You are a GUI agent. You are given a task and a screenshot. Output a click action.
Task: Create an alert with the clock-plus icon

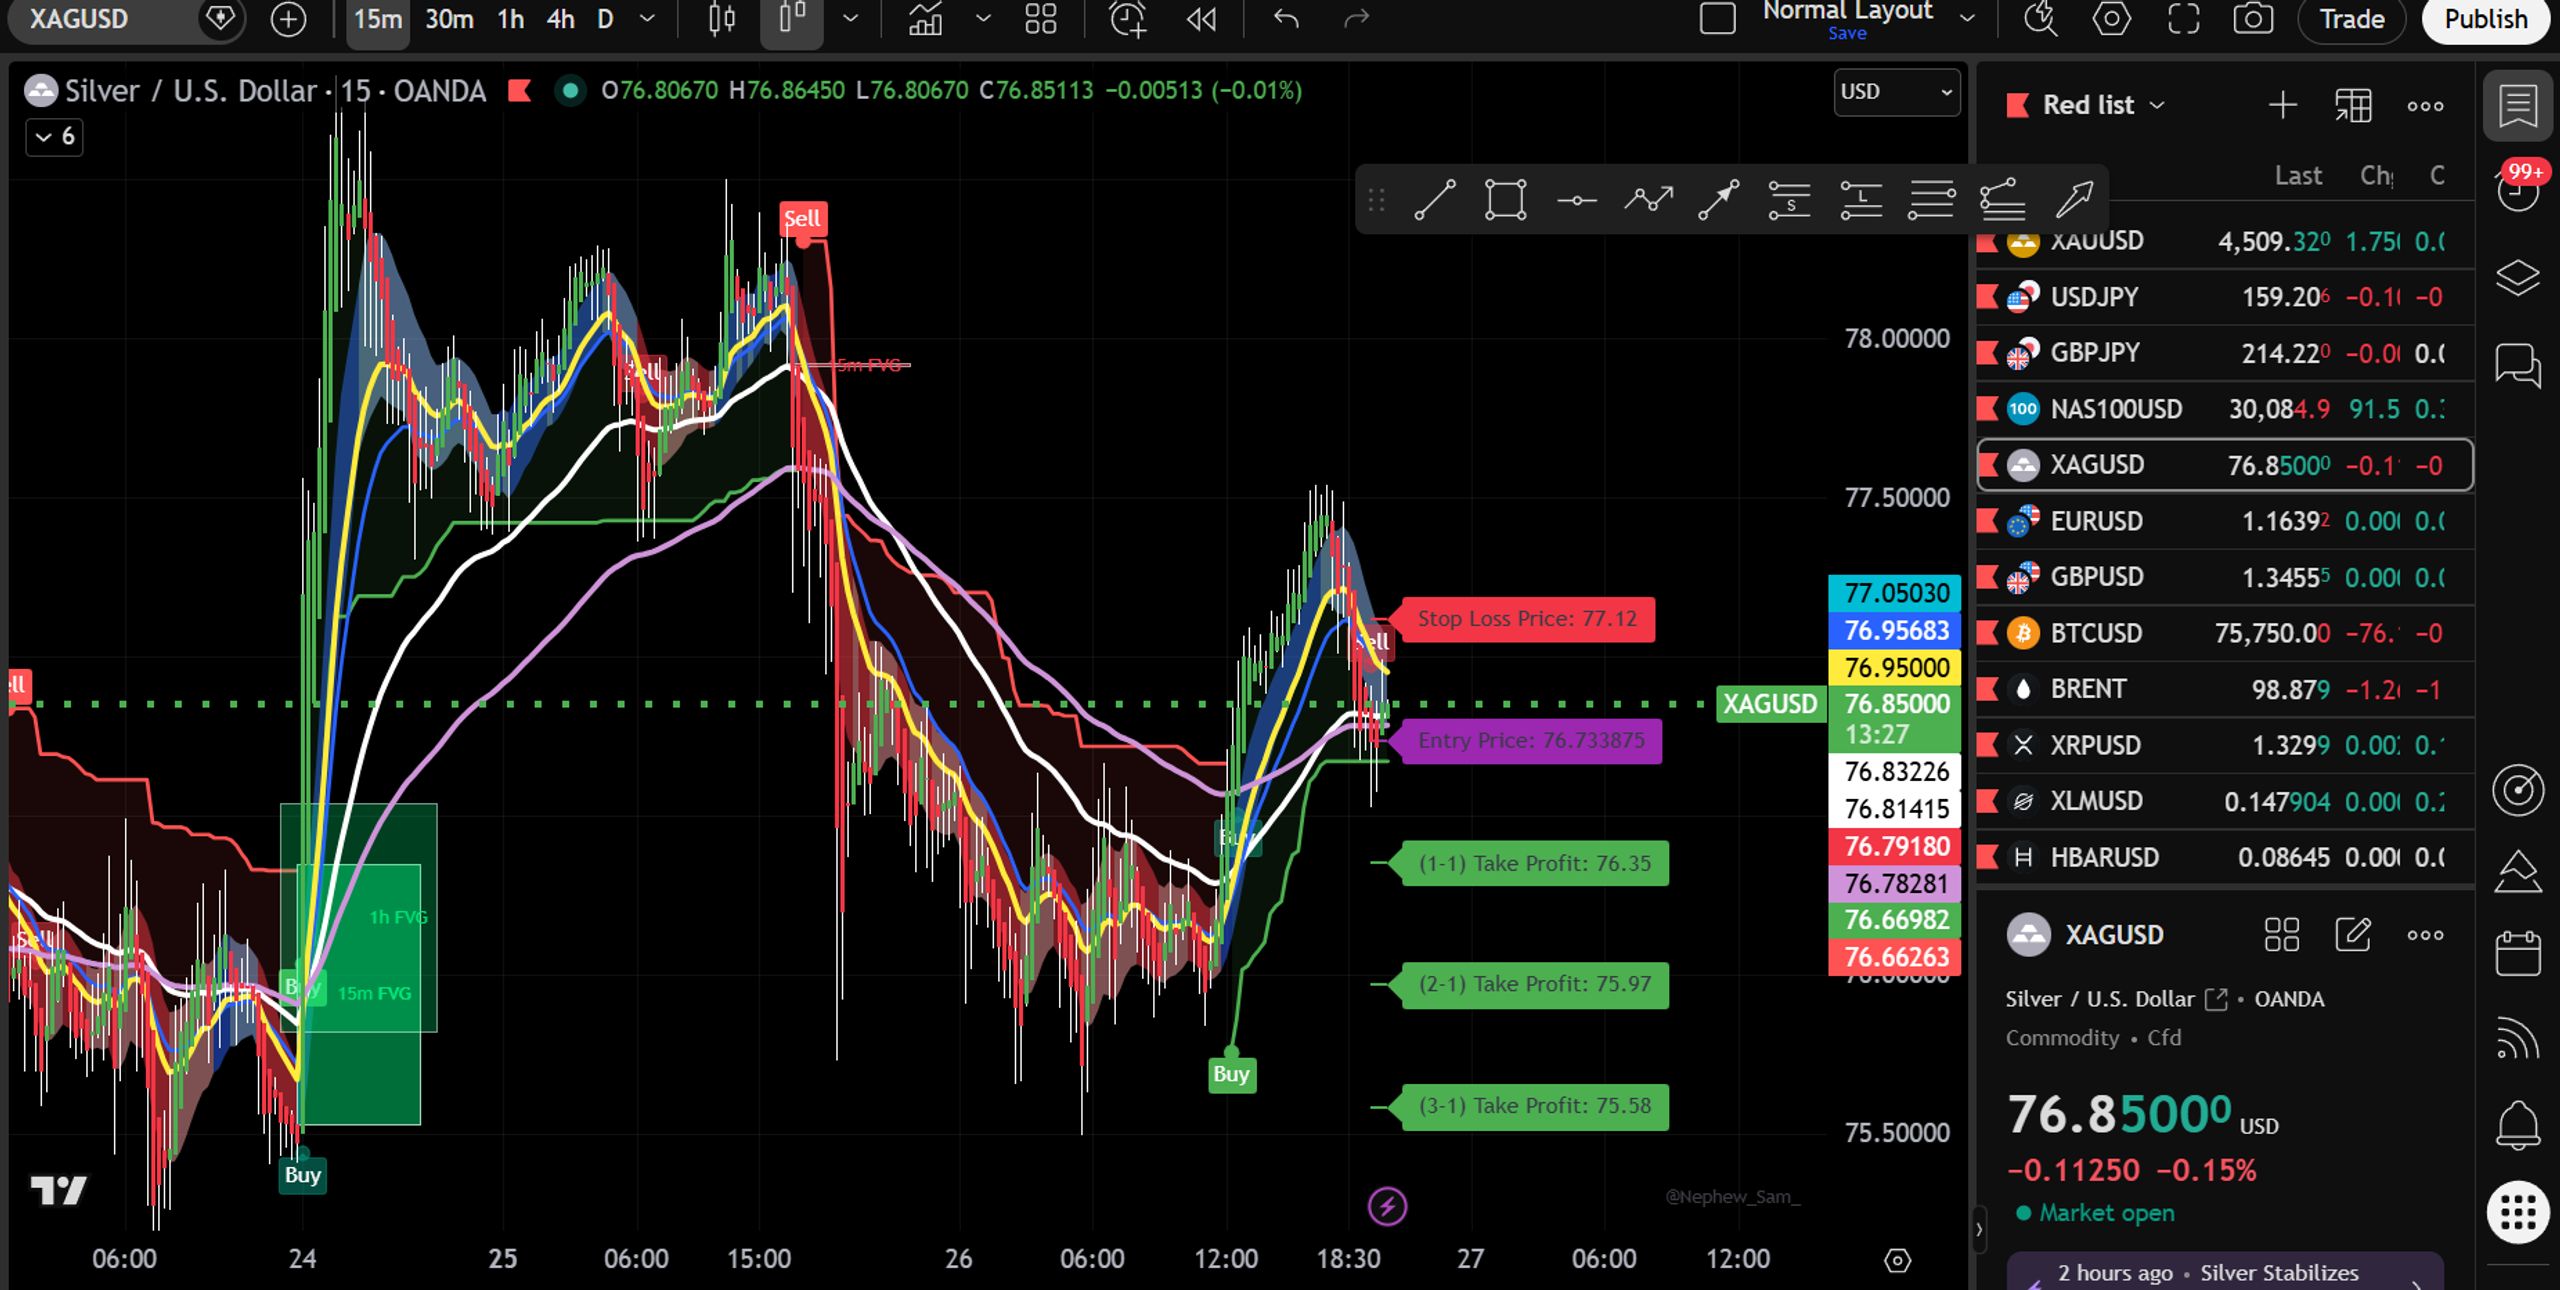(1127, 19)
